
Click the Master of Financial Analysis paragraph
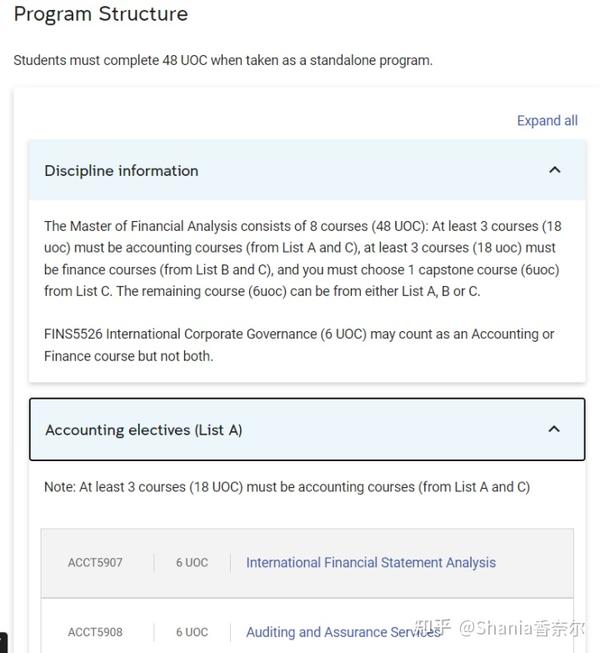pyautogui.click(x=303, y=259)
